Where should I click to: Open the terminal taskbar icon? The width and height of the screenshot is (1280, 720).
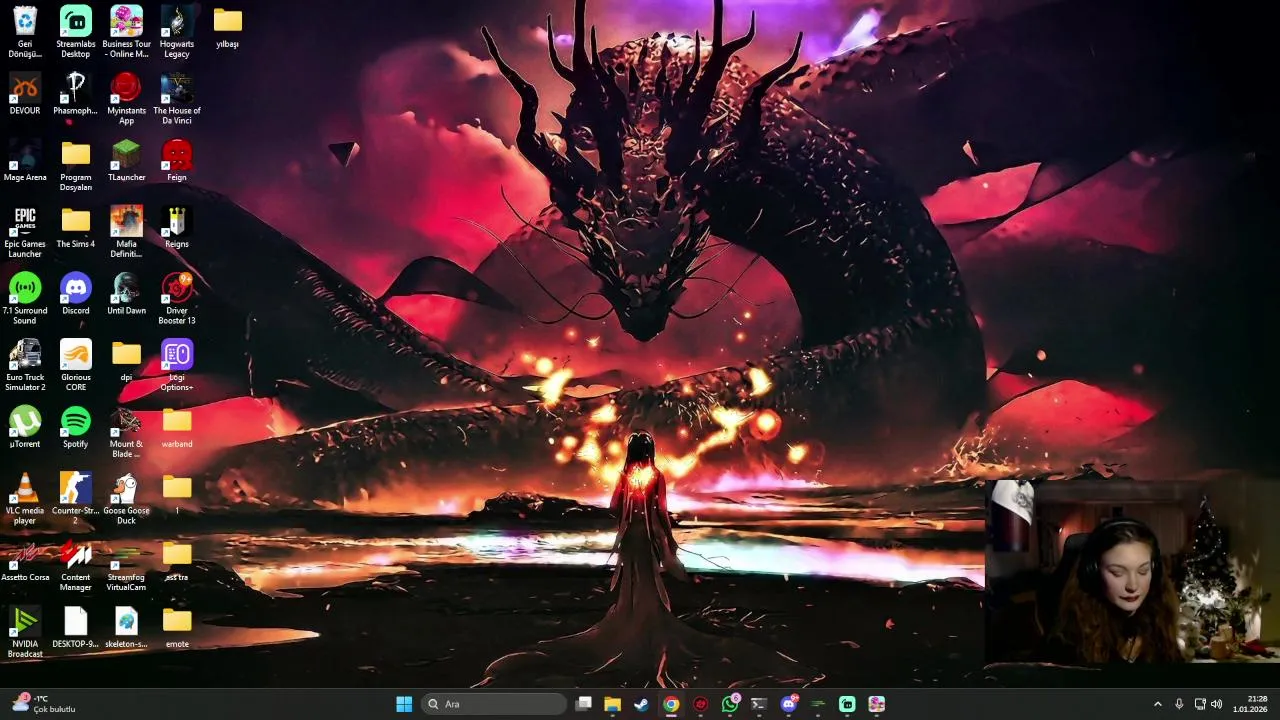click(759, 704)
